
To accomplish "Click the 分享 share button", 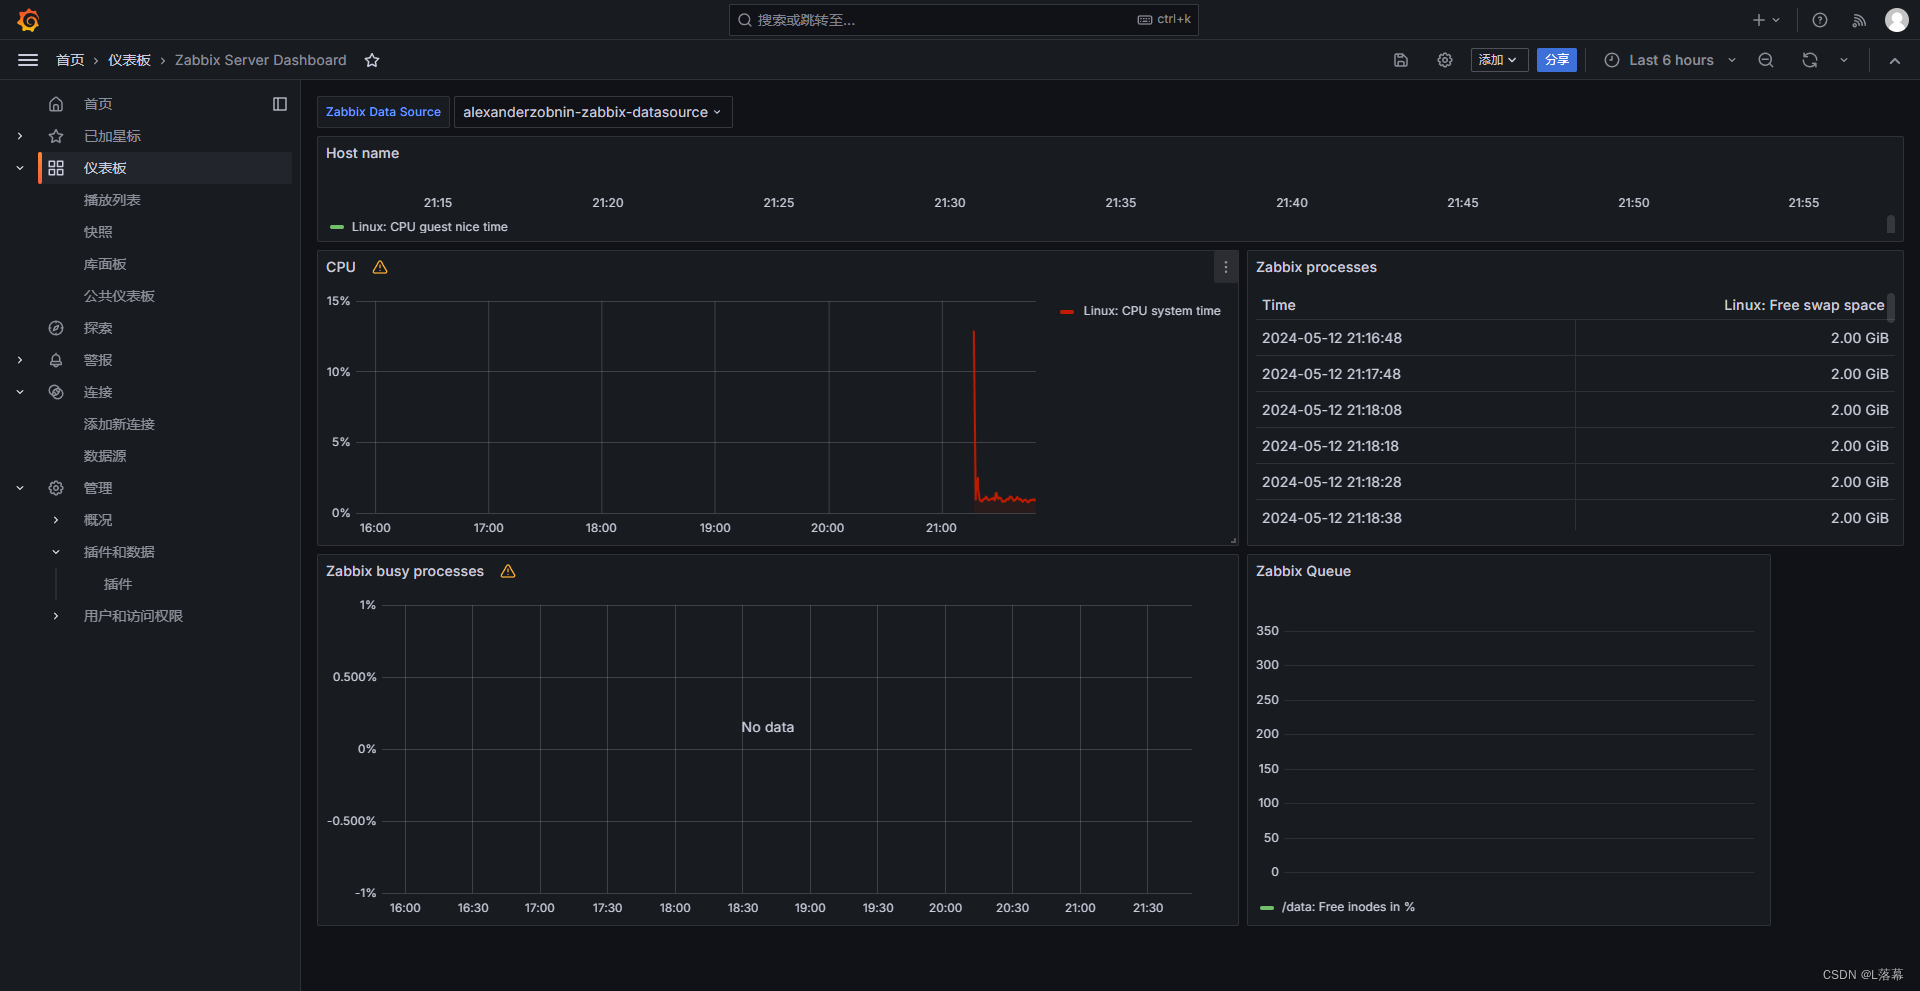I will 1557,60.
